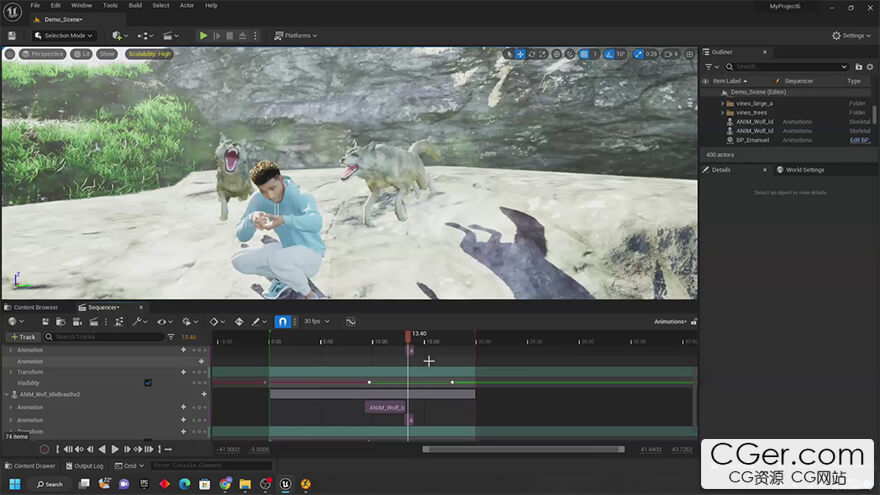The image size is (880, 495).
Task: Toggle viewport rotation angle snapping
Action: point(609,54)
